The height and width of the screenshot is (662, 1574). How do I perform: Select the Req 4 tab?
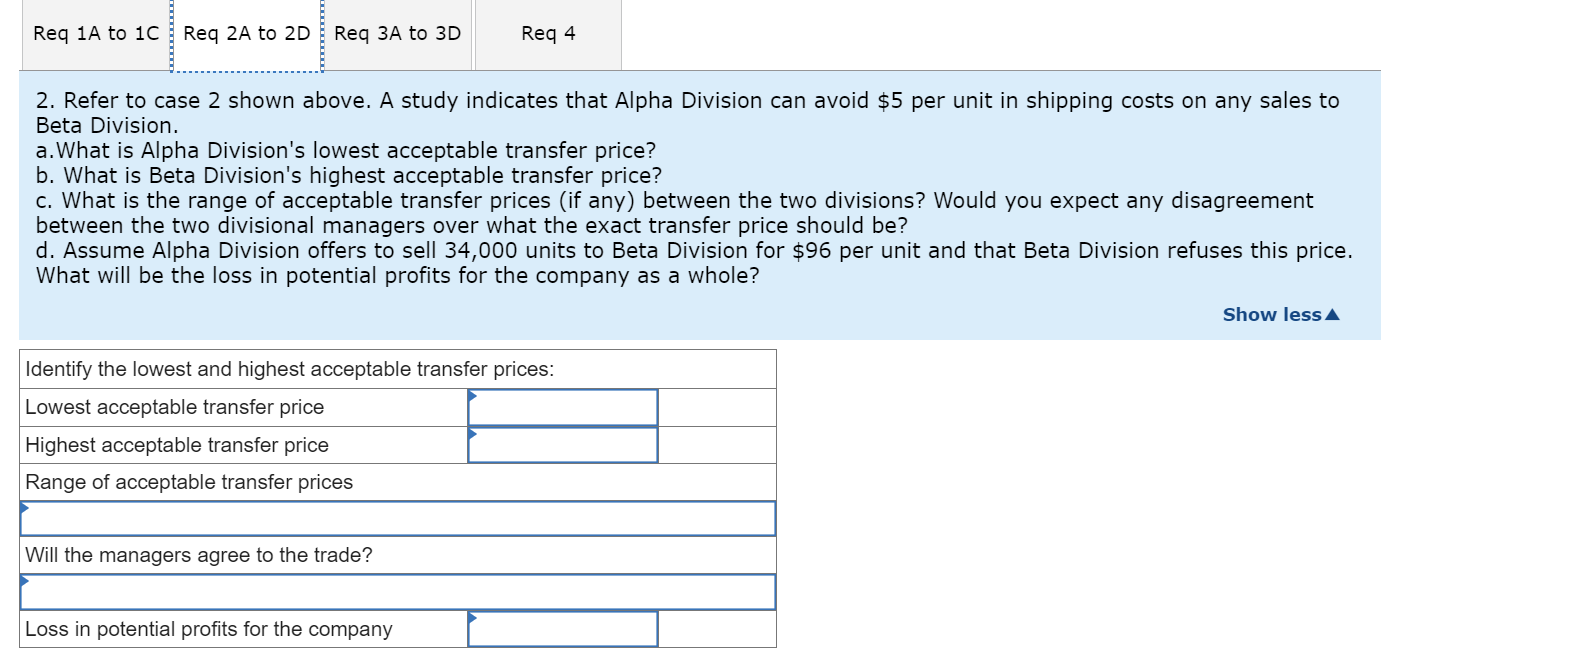546,33
